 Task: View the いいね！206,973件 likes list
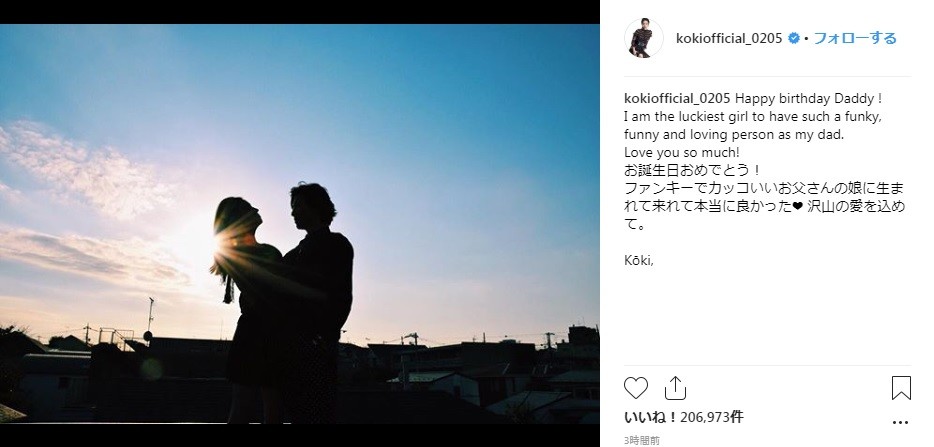click(683, 417)
